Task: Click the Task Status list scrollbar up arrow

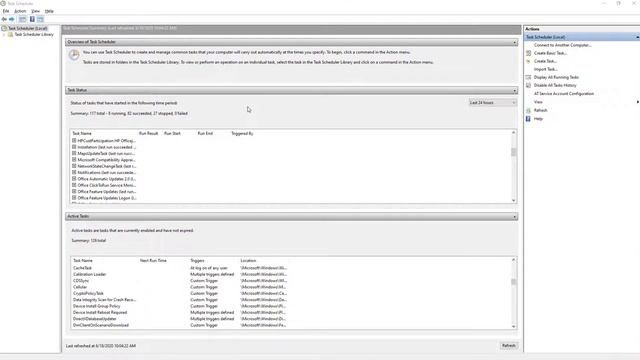Action: tap(513, 133)
